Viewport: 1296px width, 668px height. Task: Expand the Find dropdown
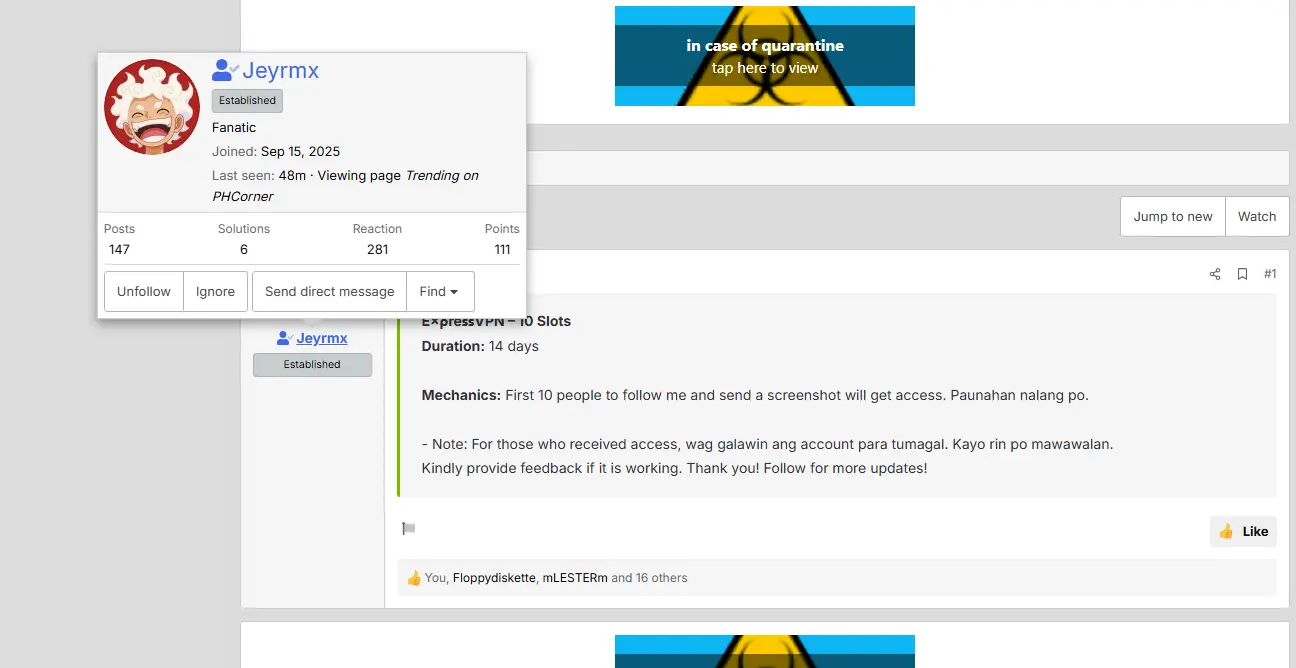(439, 291)
